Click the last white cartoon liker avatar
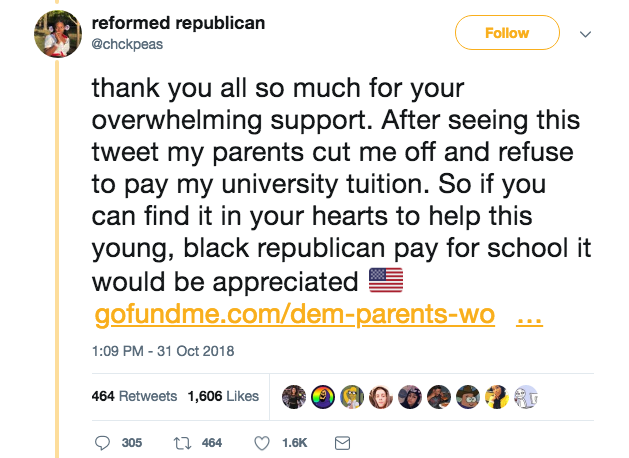 click(x=527, y=396)
